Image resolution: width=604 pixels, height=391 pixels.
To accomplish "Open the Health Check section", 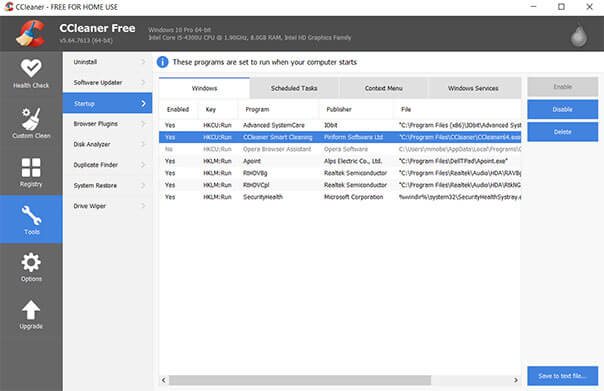I will point(31,74).
